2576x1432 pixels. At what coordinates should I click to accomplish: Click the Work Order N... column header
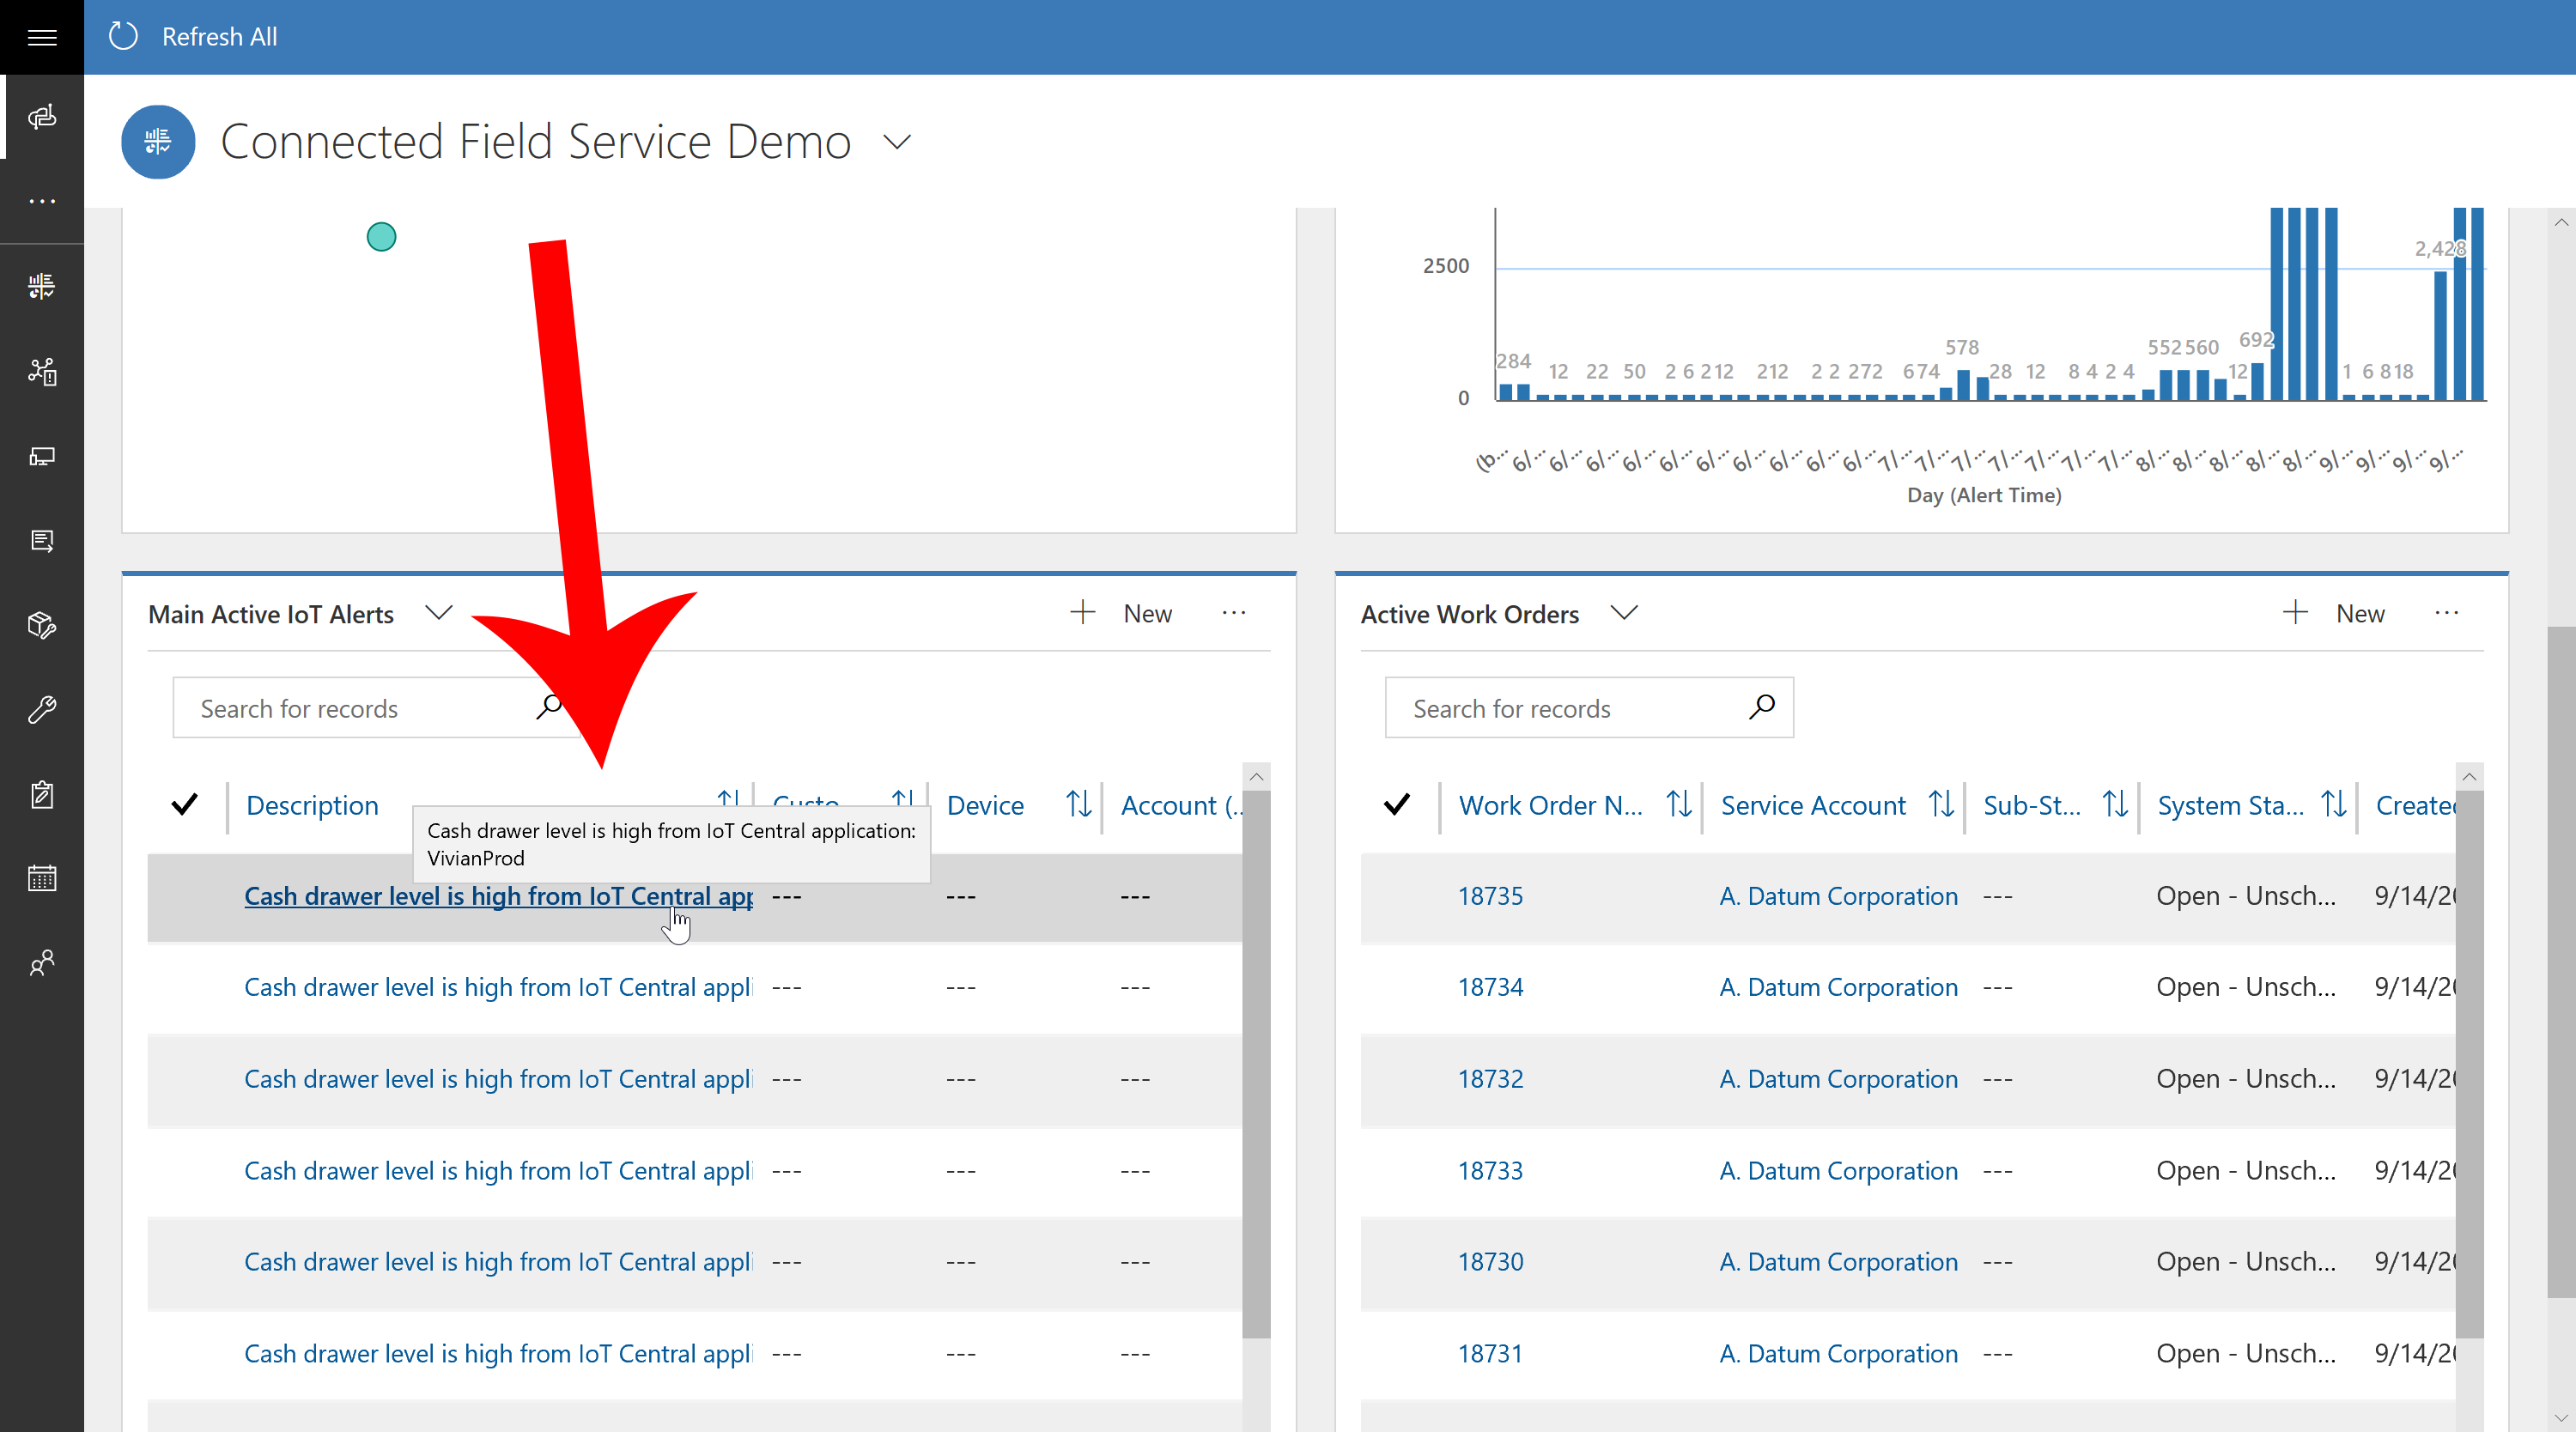point(1550,805)
